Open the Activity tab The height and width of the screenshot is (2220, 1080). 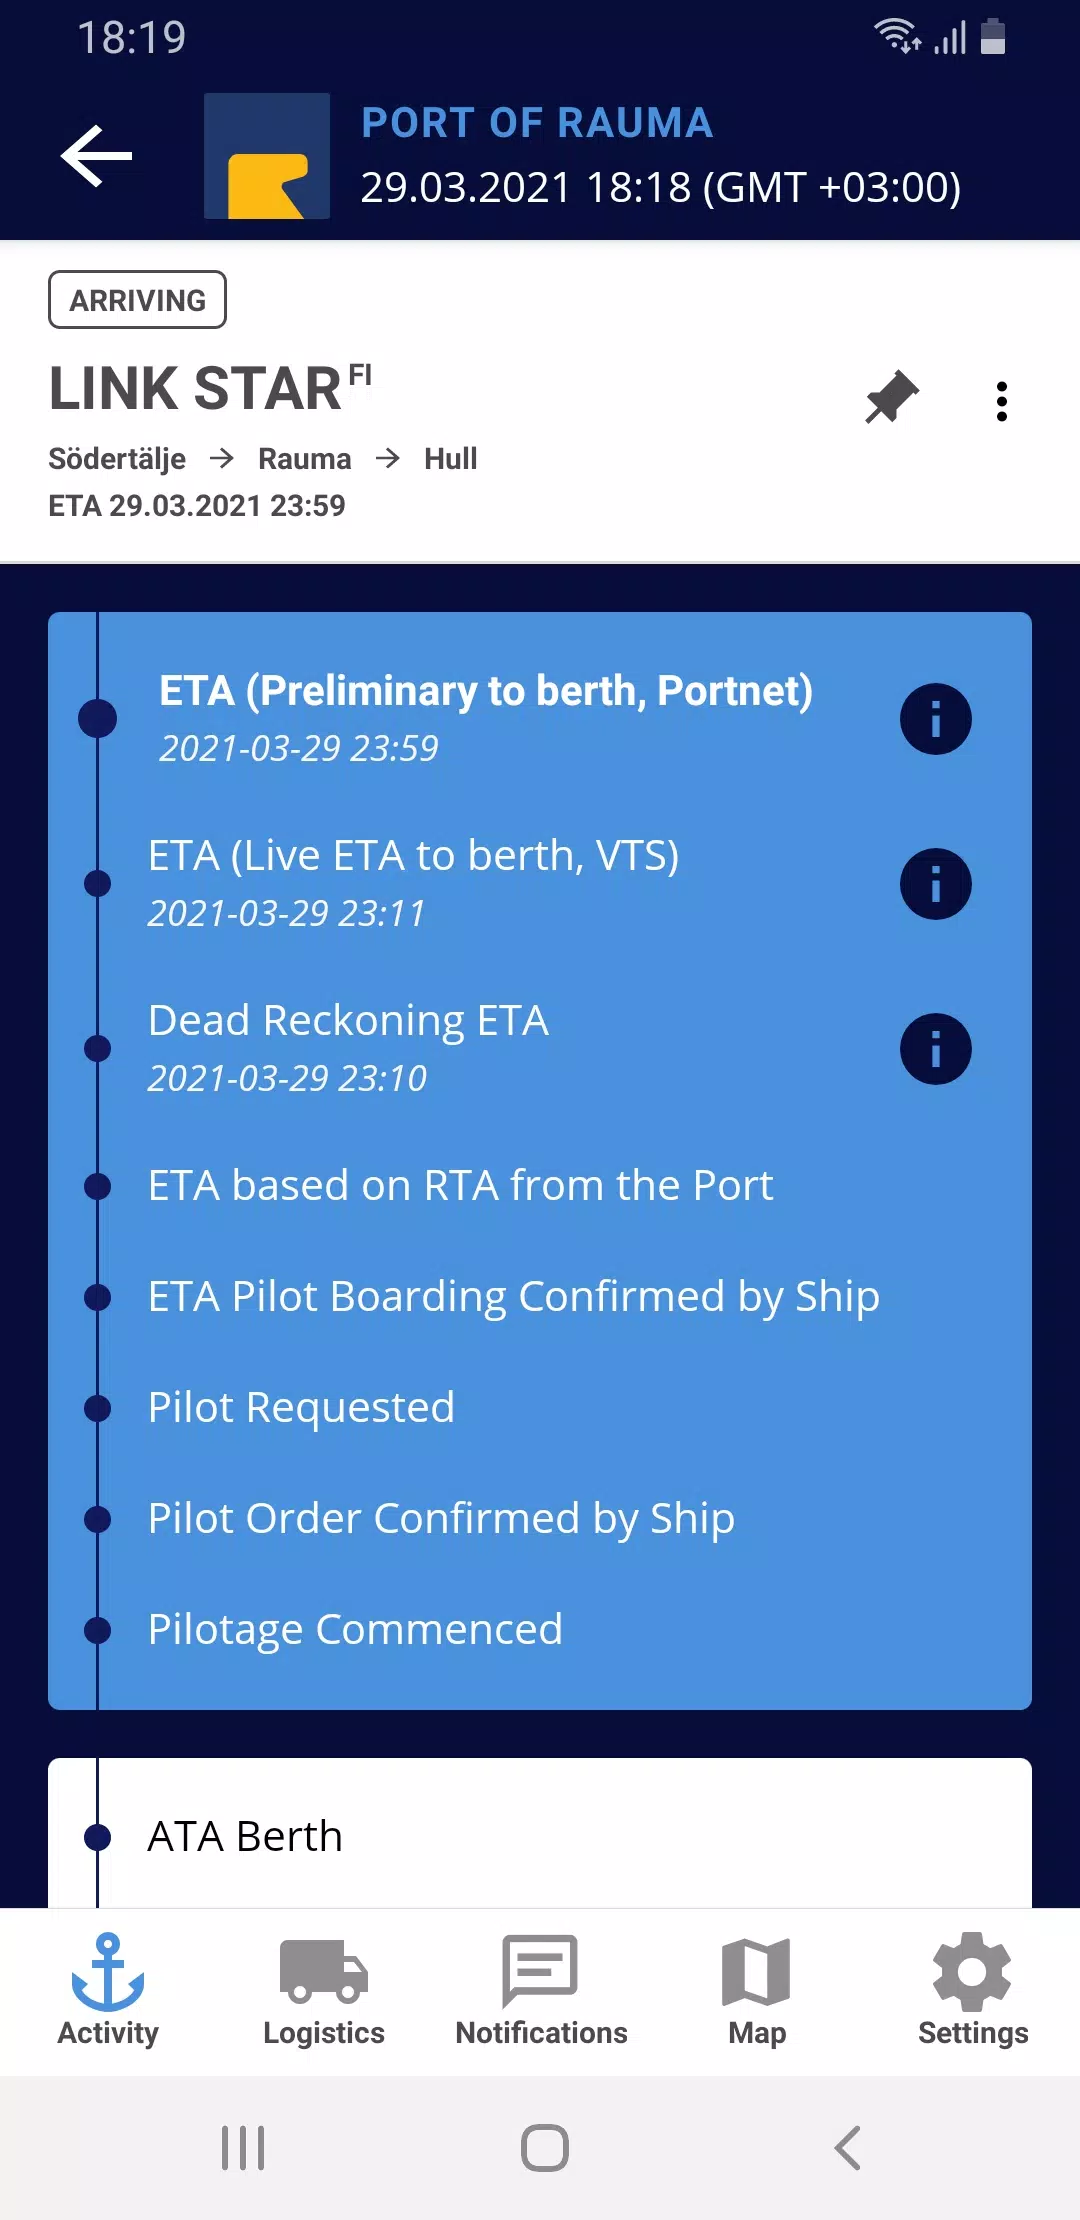(108, 1990)
